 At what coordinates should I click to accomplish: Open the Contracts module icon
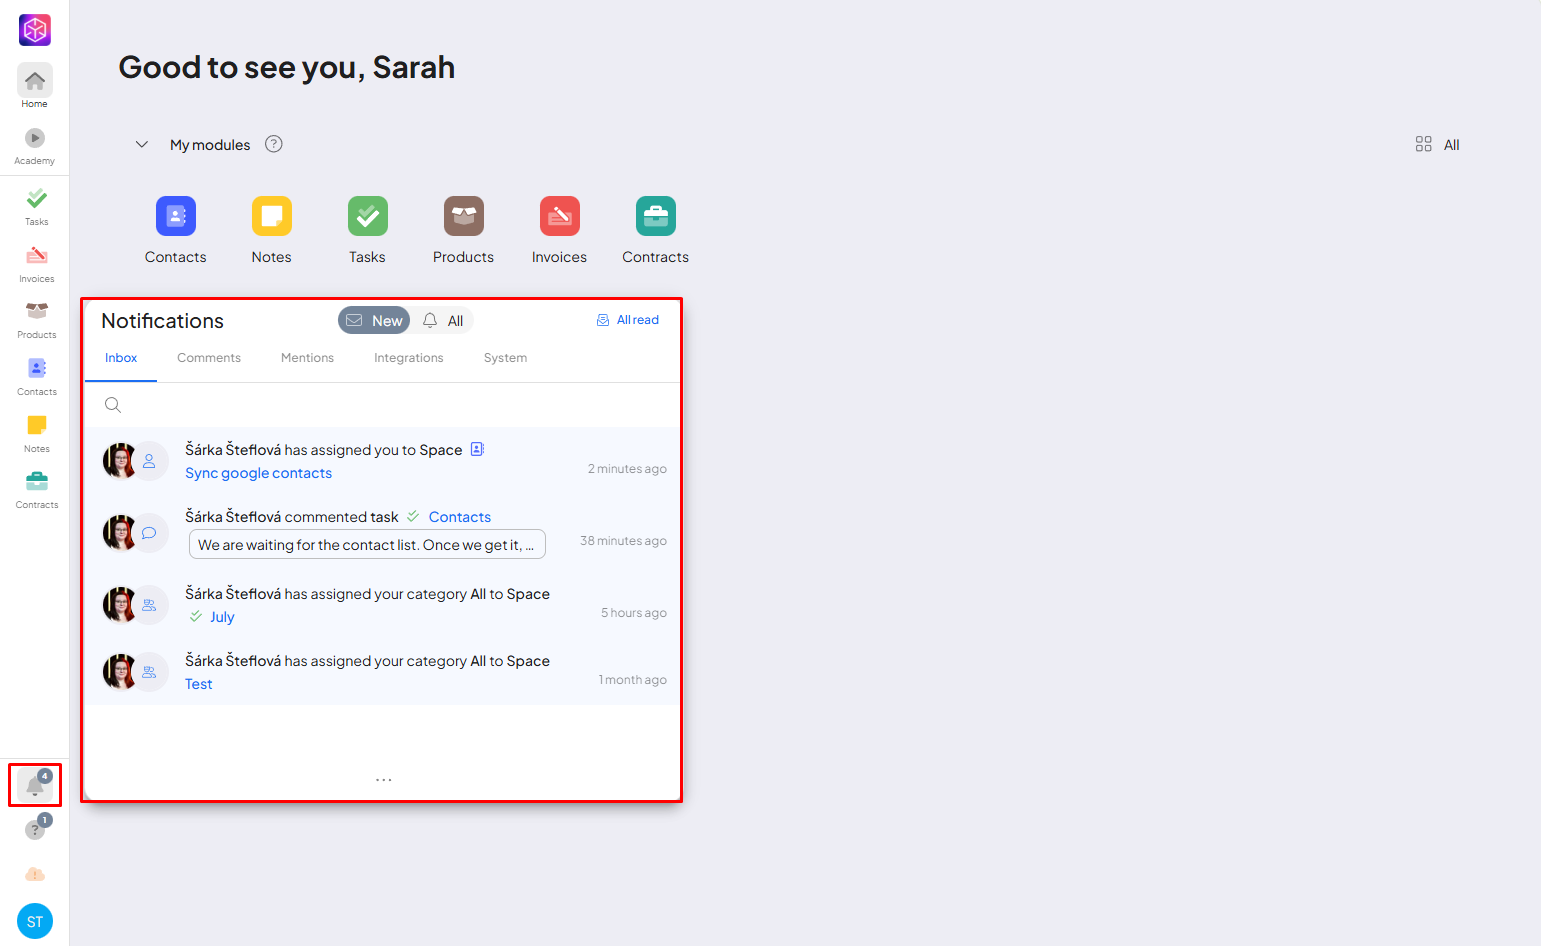[x=655, y=216]
